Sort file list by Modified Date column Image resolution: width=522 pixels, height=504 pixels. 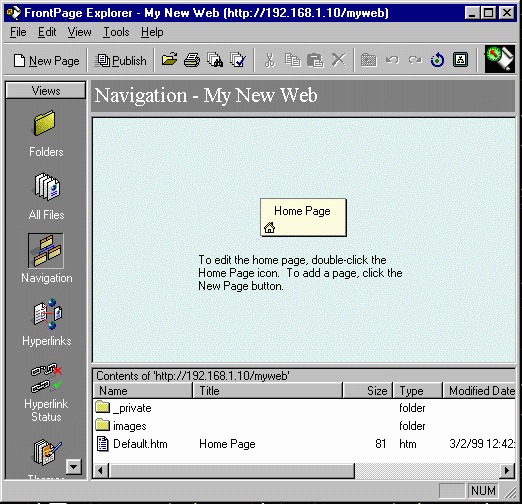click(479, 391)
